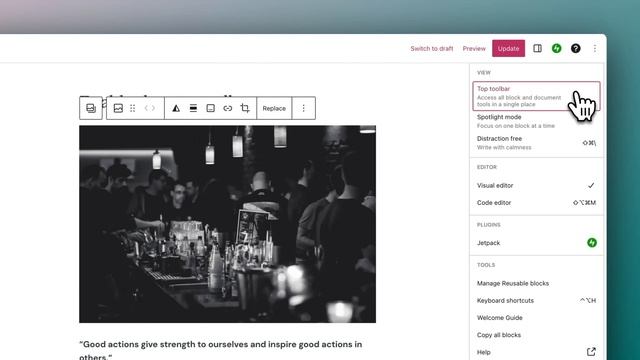
Task: Click the crop image icon
Action: [x=245, y=108]
